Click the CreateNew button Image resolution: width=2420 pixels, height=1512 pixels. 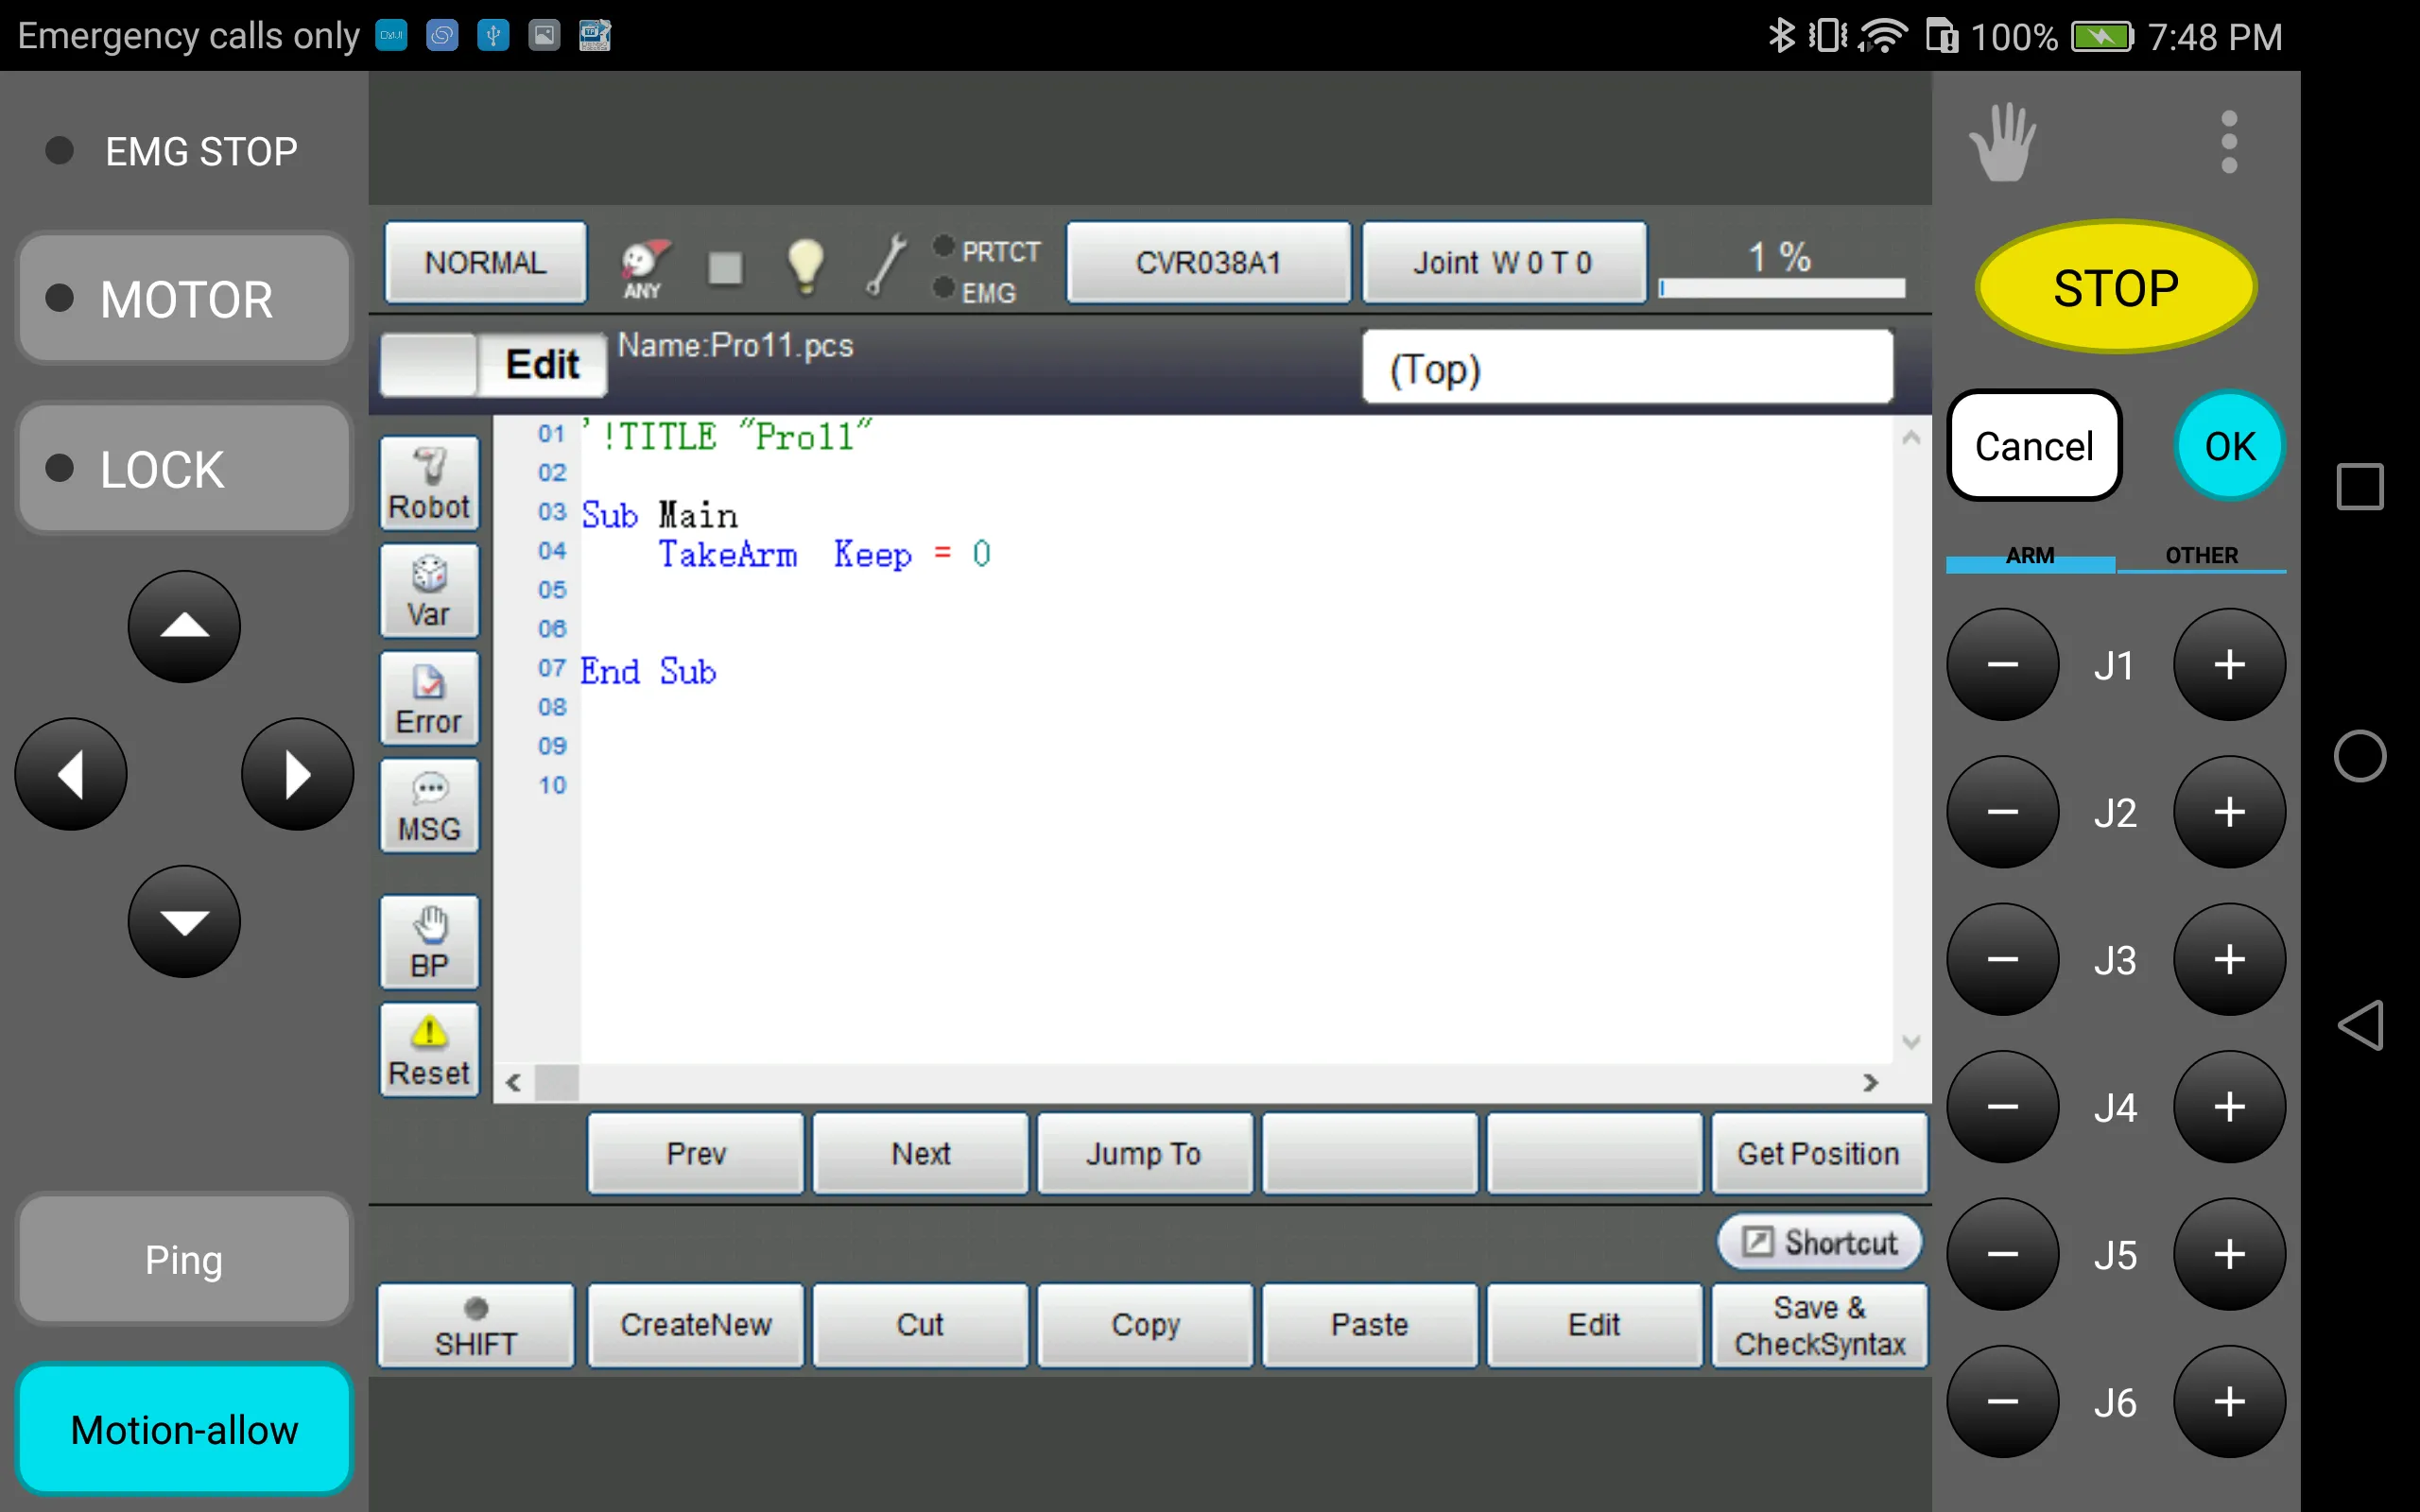[696, 1325]
